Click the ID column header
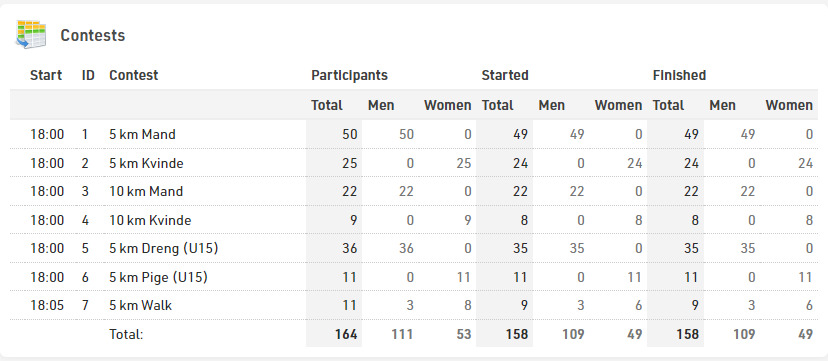 coord(88,75)
